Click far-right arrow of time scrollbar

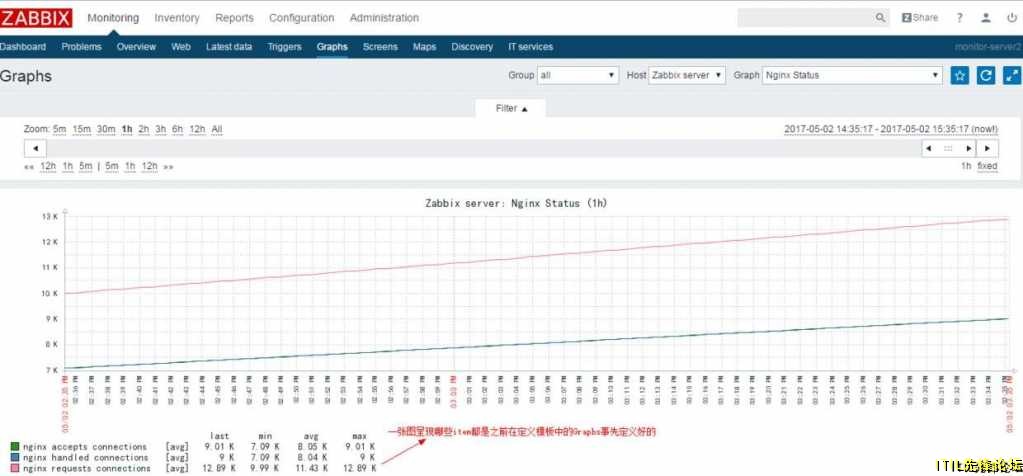tap(988, 149)
